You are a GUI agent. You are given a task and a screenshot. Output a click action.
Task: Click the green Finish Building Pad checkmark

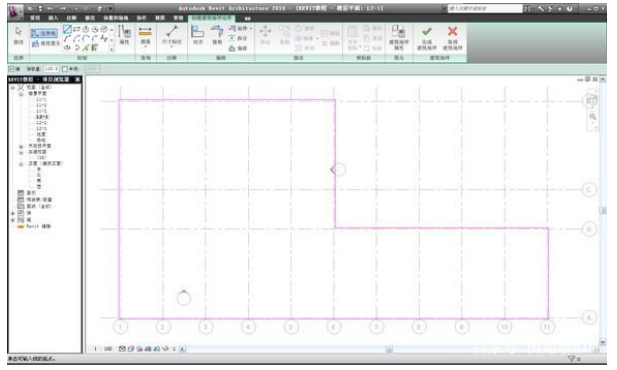(x=427, y=38)
